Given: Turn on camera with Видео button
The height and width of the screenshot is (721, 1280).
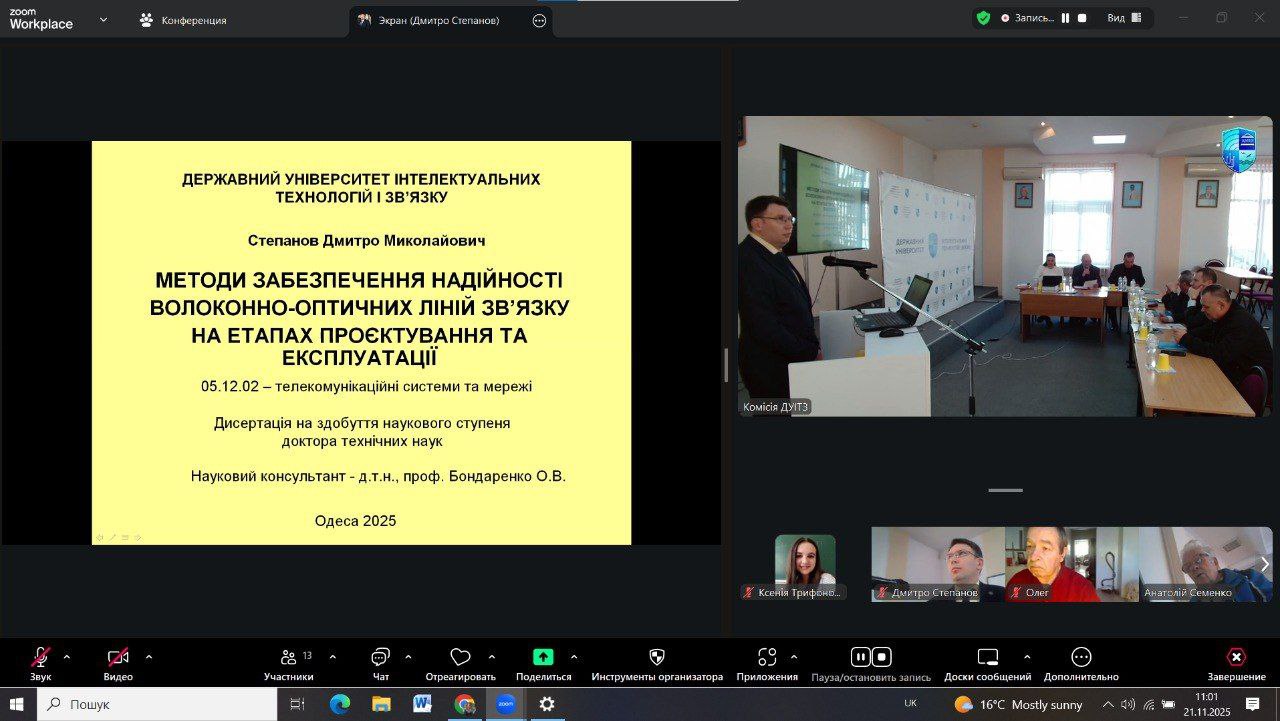Looking at the screenshot, I should click(x=118, y=658).
